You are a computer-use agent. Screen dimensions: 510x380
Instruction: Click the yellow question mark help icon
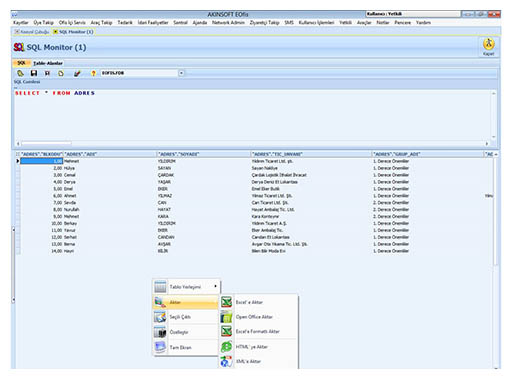pyautogui.click(x=94, y=73)
